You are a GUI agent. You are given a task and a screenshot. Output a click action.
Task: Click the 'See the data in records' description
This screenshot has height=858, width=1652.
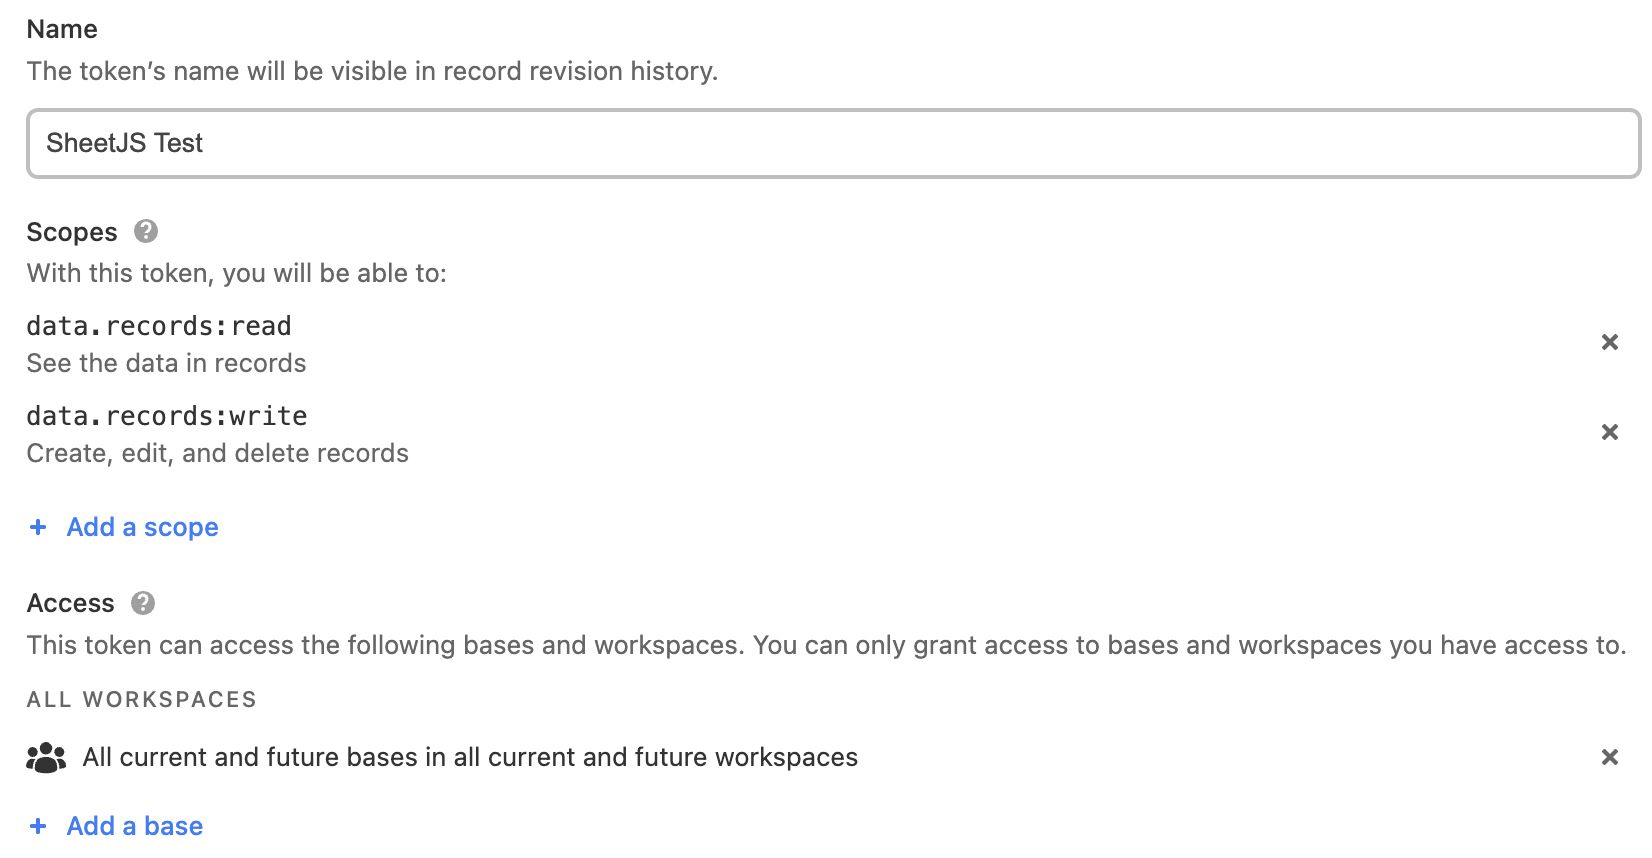(x=167, y=363)
